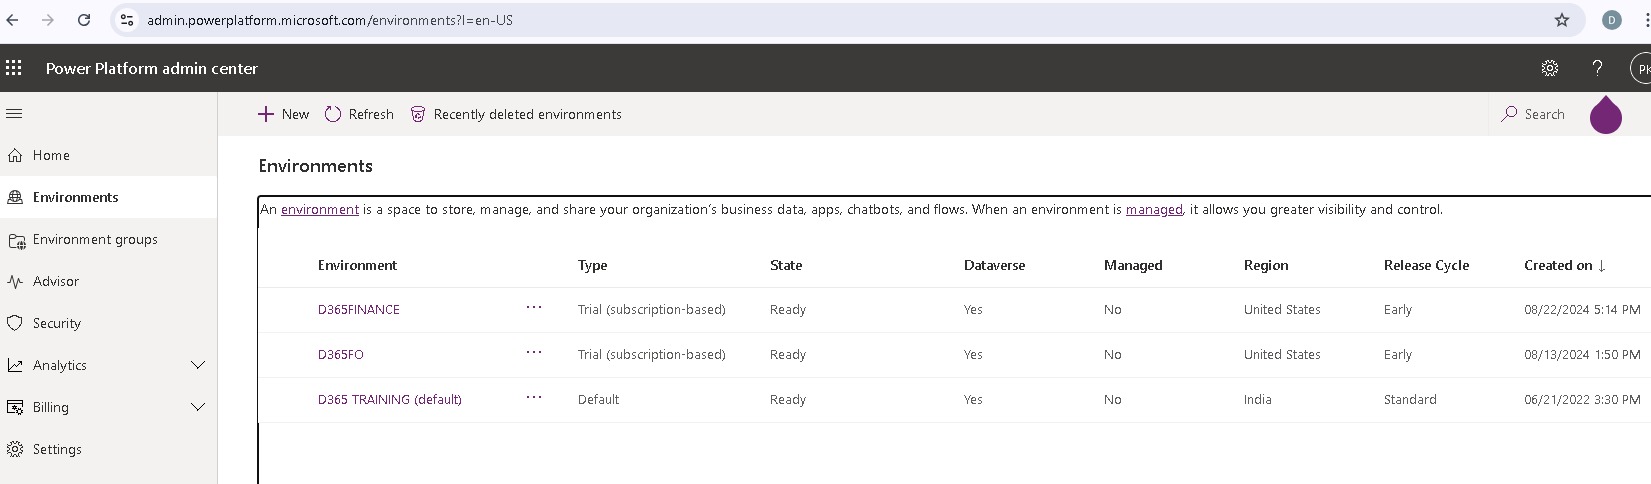Open more actions for D365FO
The width and height of the screenshot is (1651, 484).
[534, 353]
